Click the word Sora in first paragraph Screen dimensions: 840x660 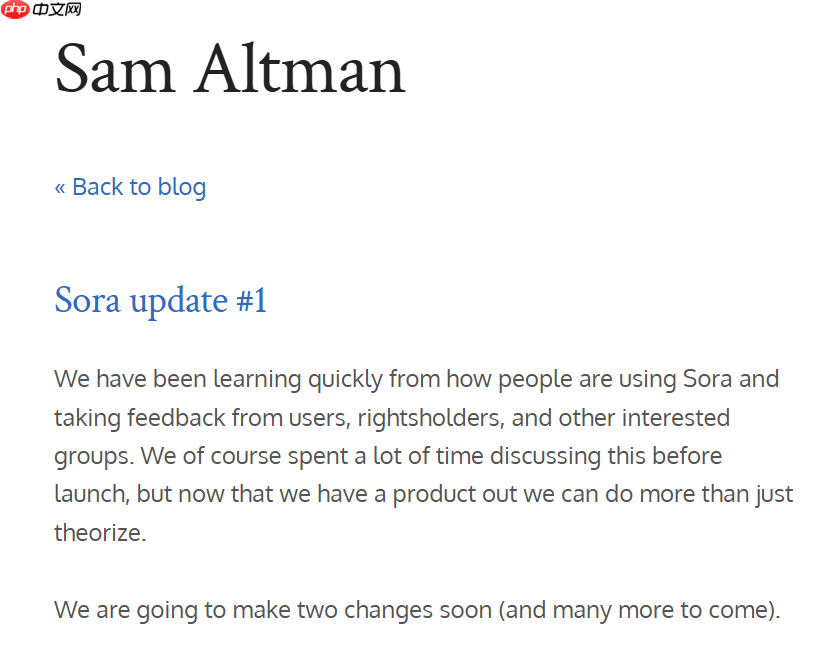[708, 380]
